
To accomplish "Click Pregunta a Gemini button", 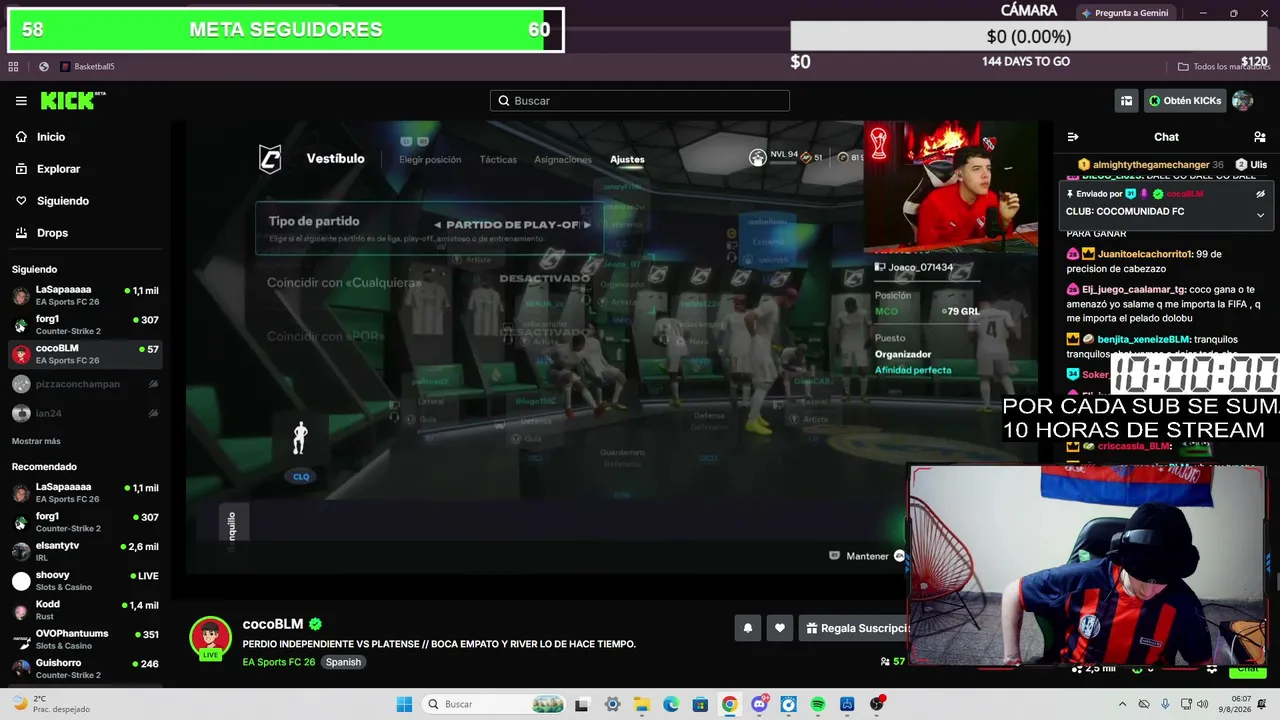I will click(1125, 13).
